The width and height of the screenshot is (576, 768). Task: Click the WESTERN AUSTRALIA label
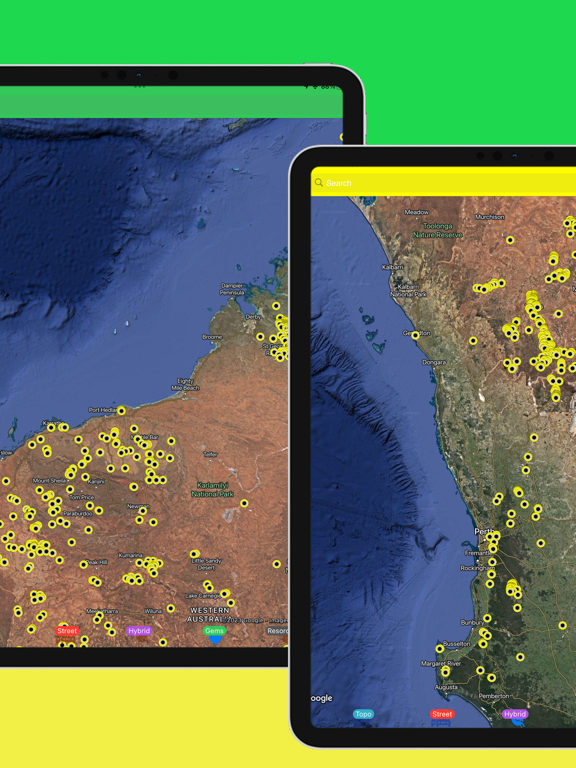pos(210,615)
